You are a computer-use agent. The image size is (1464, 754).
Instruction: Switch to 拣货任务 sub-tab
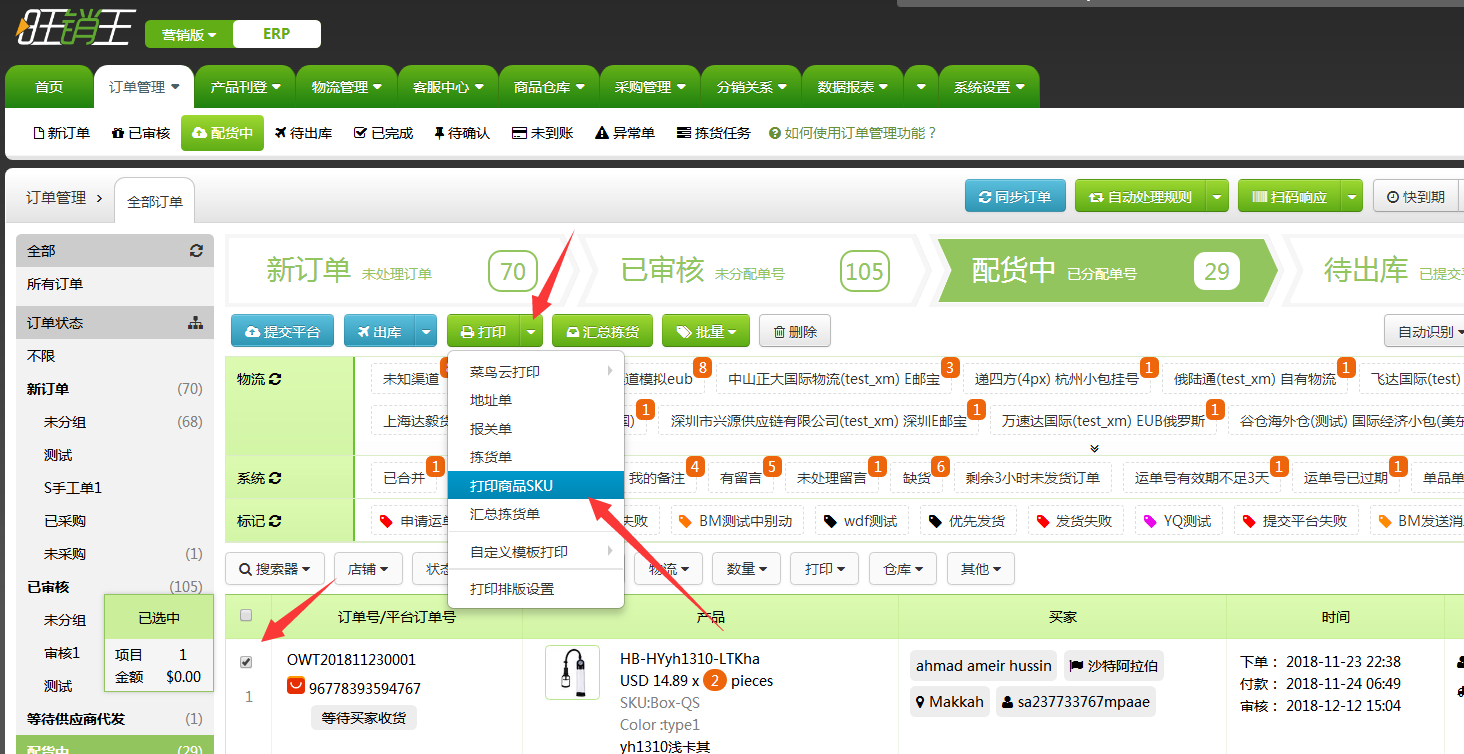(x=714, y=133)
